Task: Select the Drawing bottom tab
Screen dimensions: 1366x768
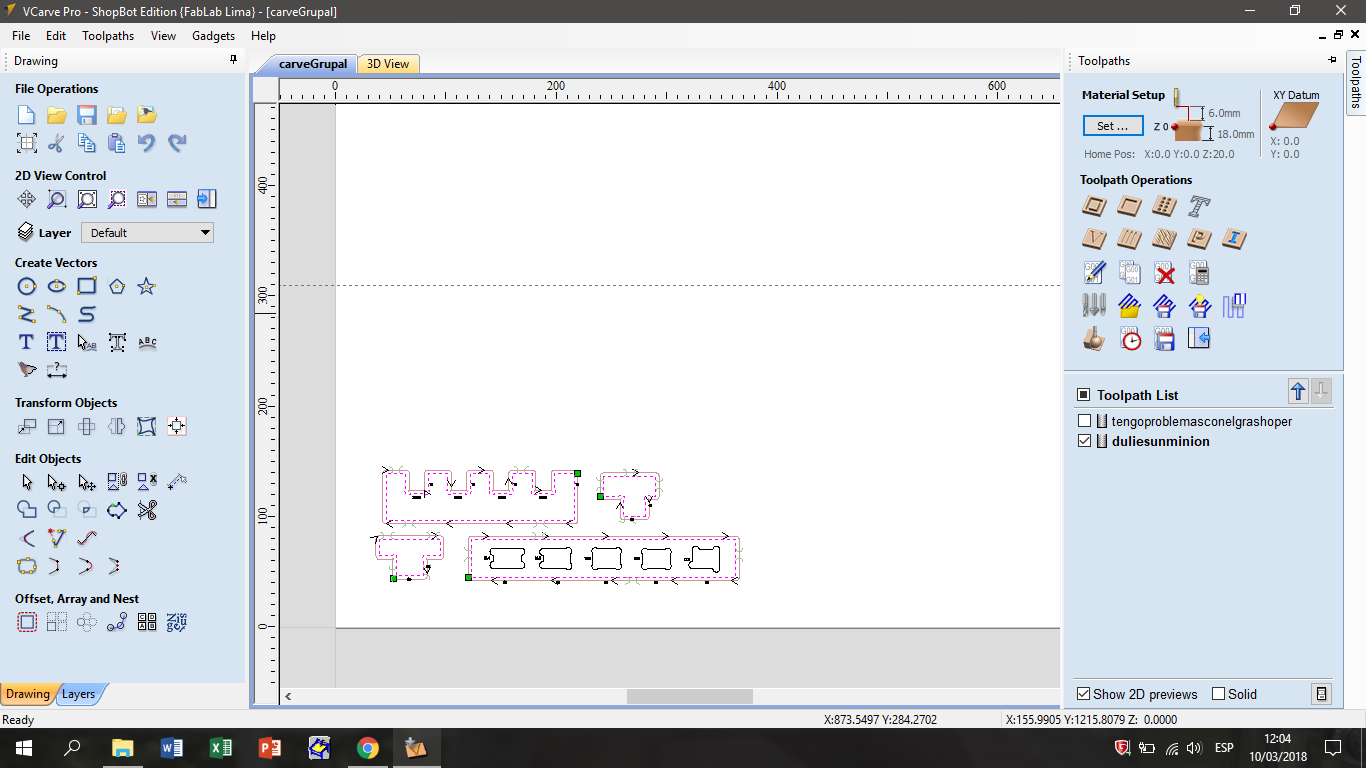Action: (x=27, y=694)
